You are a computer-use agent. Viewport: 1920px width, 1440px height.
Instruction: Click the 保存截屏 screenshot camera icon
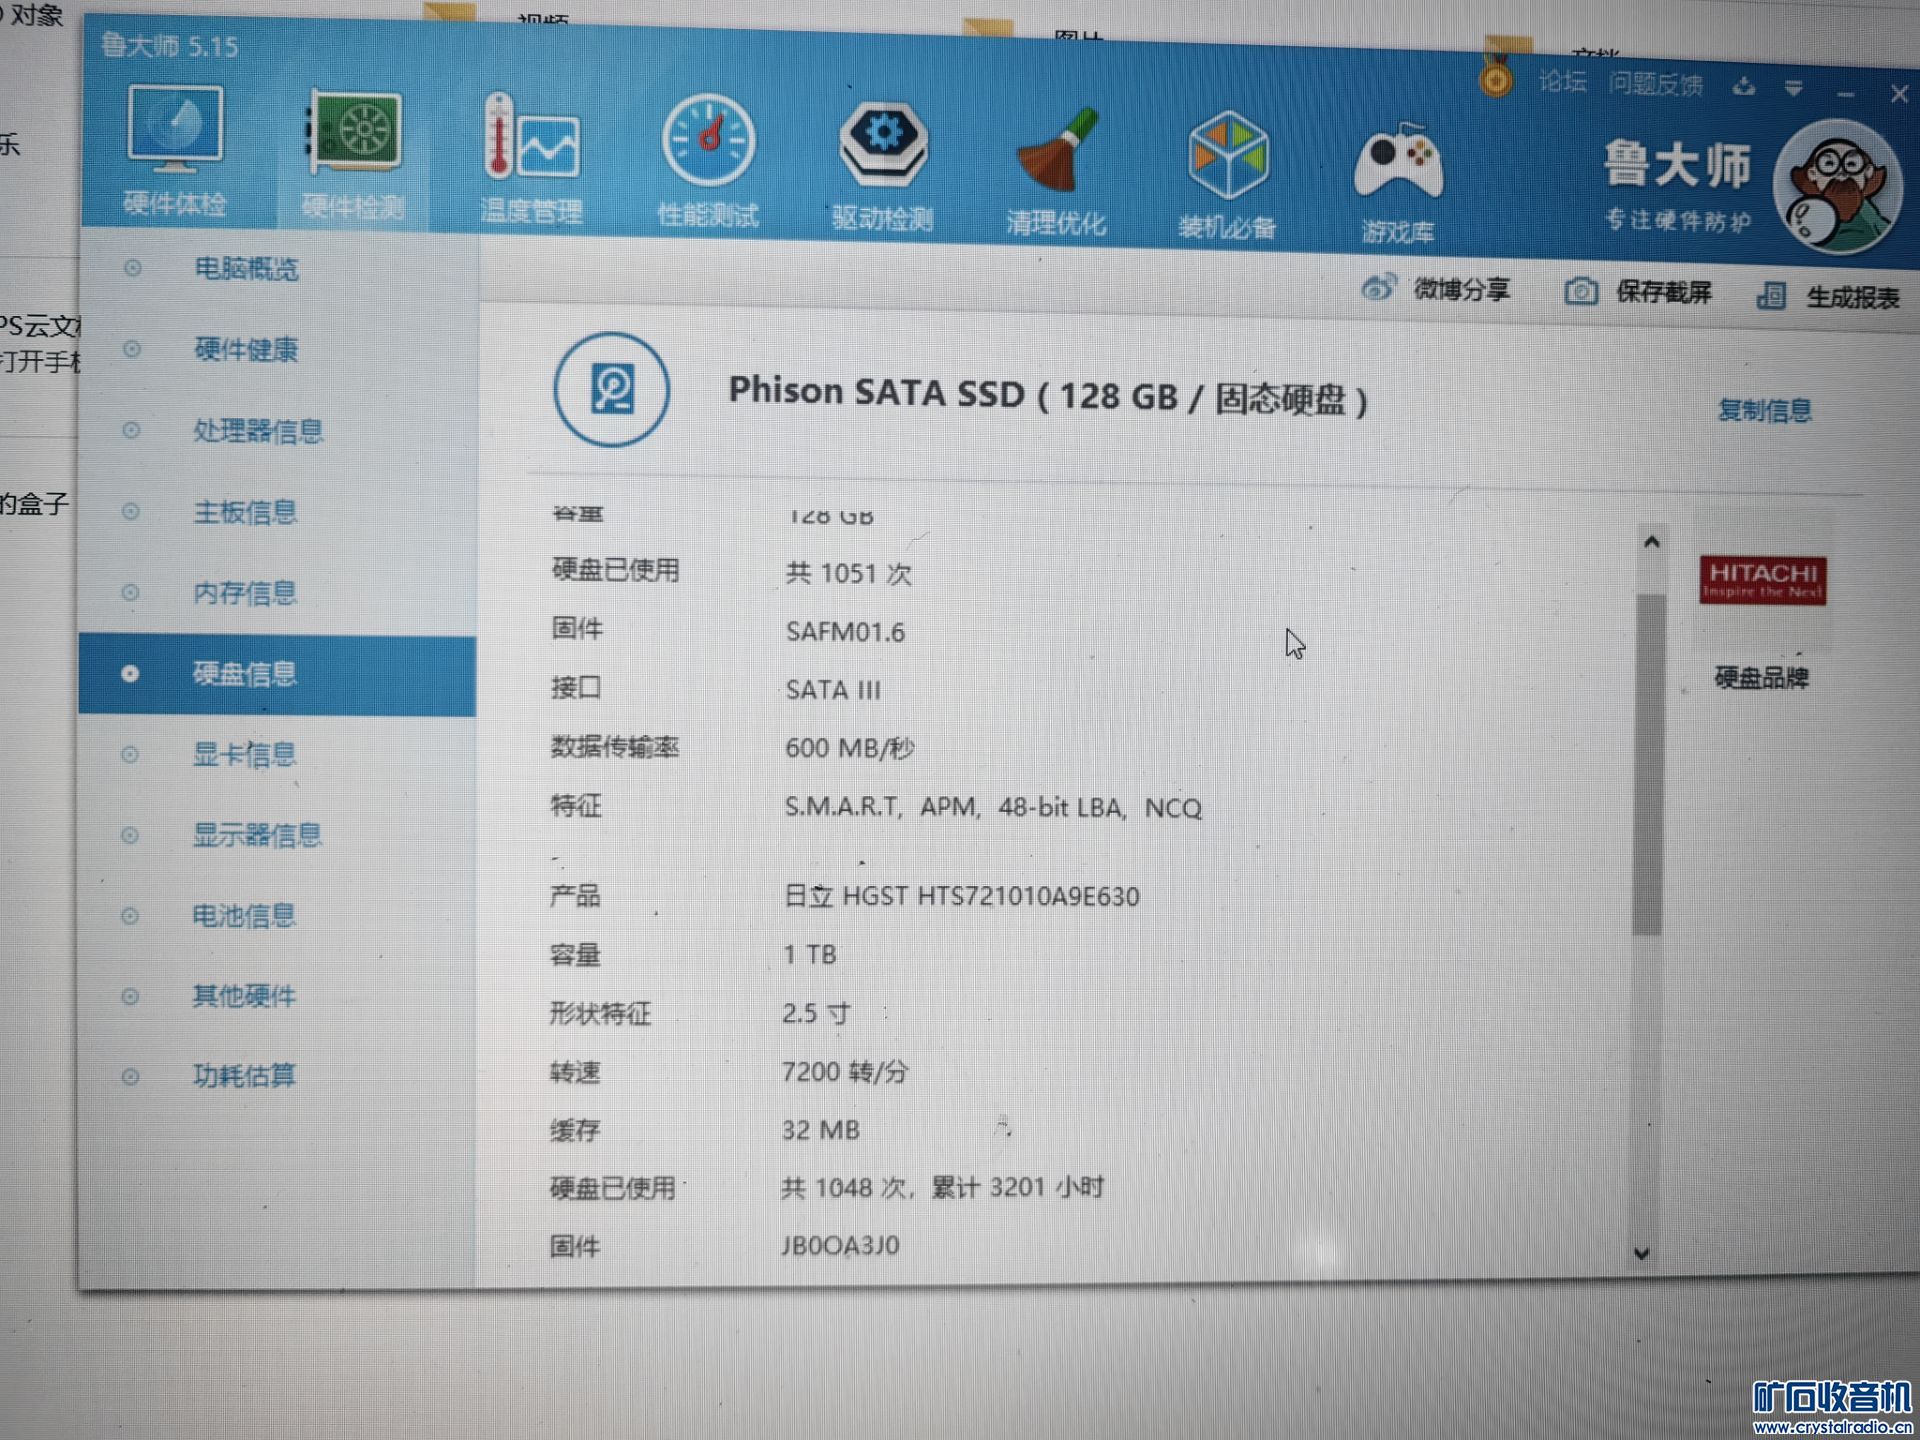click(1581, 290)
